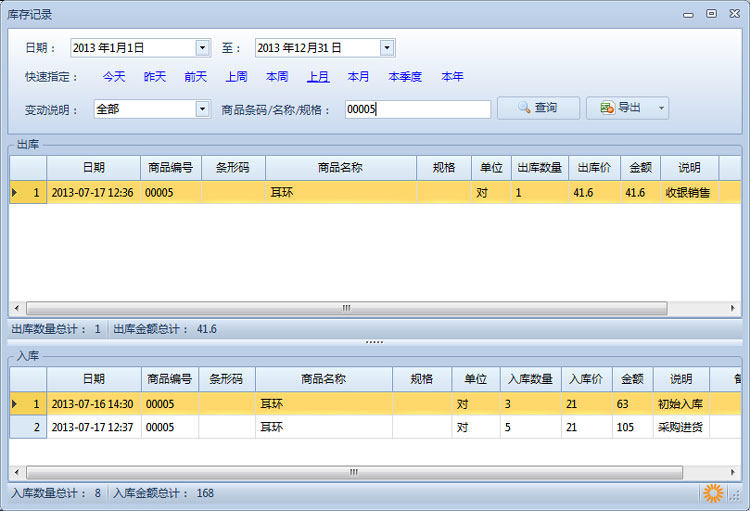The height and width of the screenshot is (511, 750).
Task: Click the 收银销售 cell
Action: [689, 193]
